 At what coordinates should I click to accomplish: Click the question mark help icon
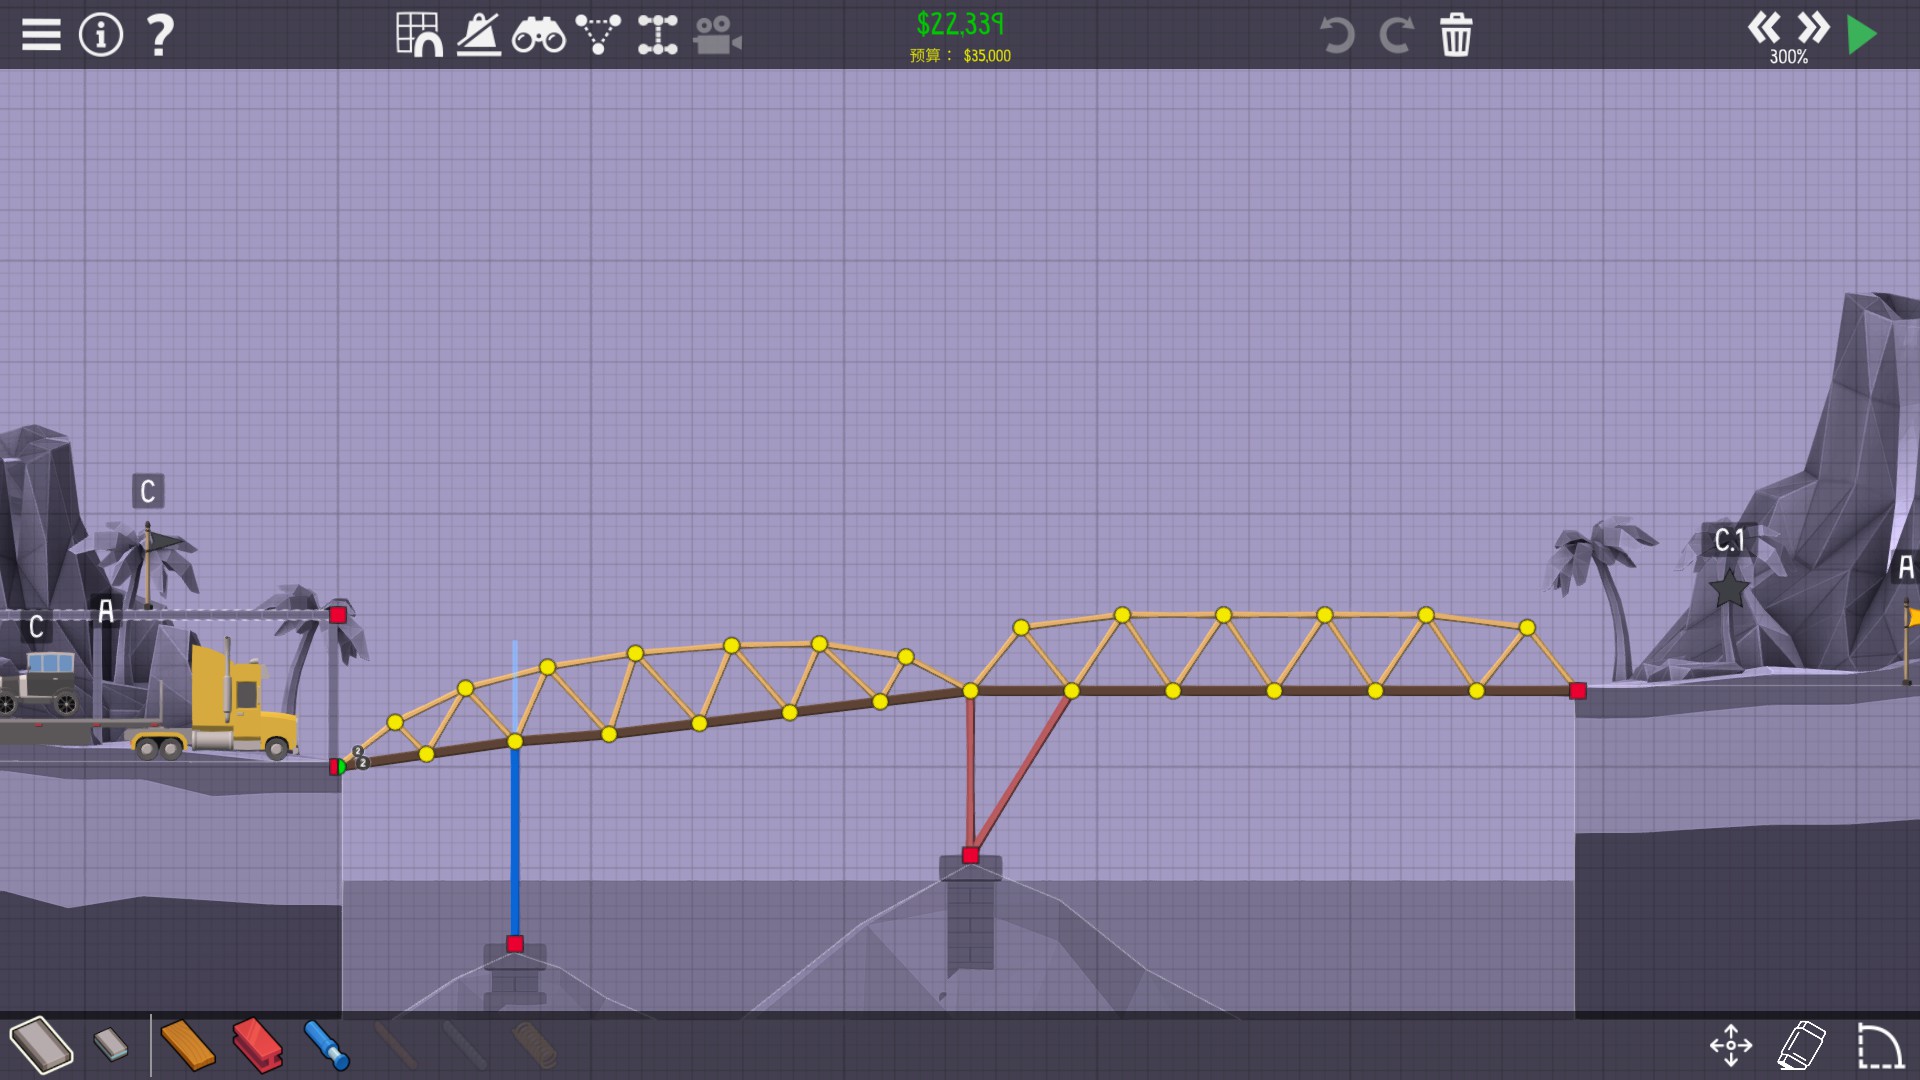pos(160,35)
